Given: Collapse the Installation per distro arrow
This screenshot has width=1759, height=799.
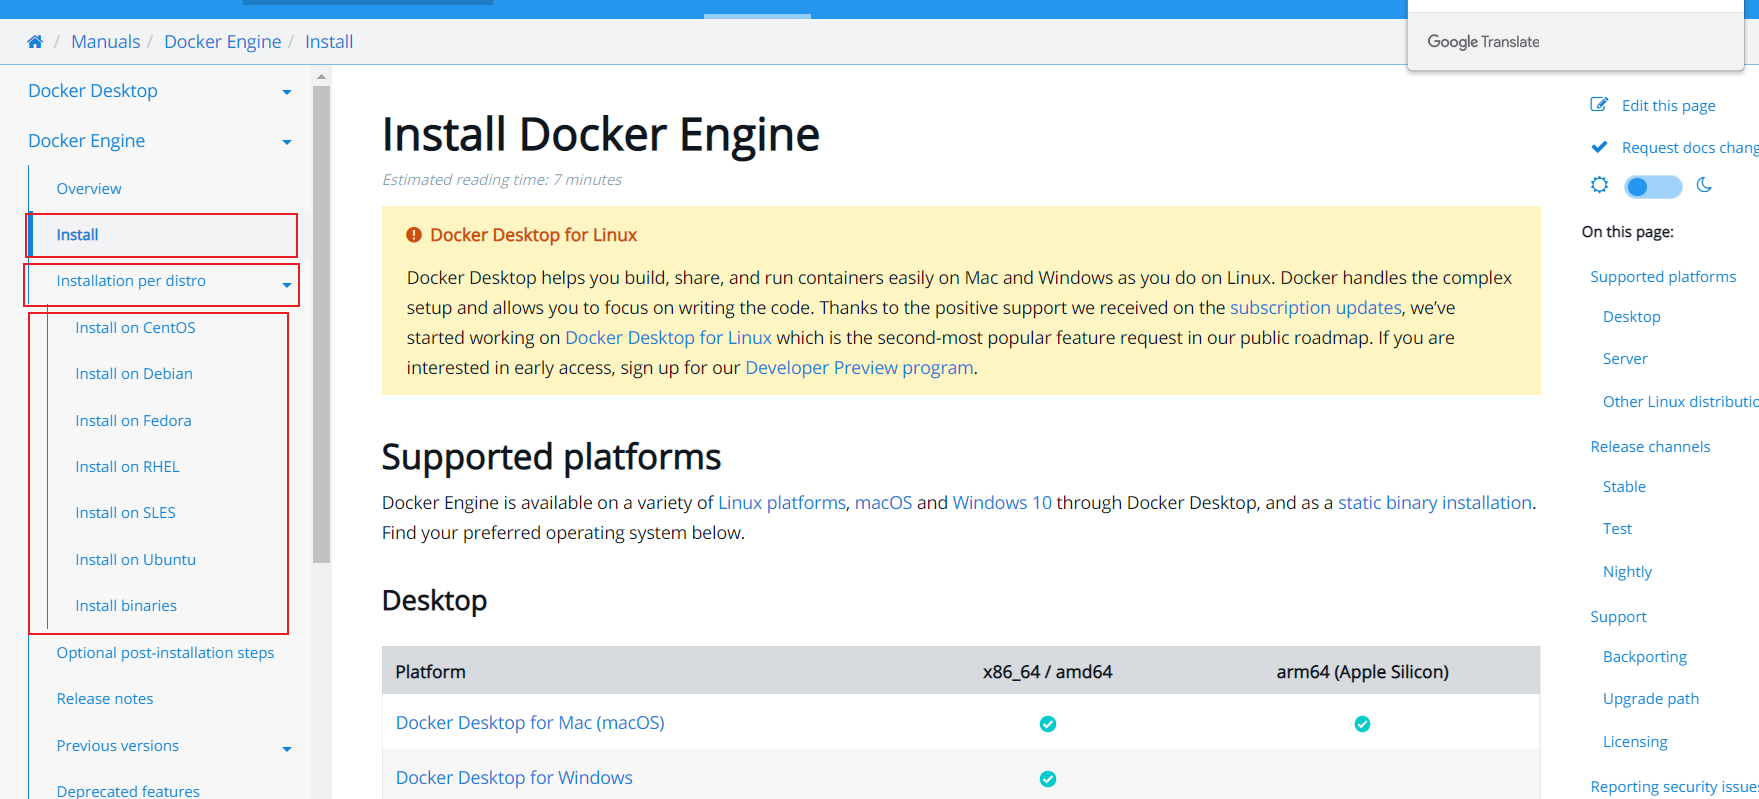Looking at the screenshot, I should point(287,285).
